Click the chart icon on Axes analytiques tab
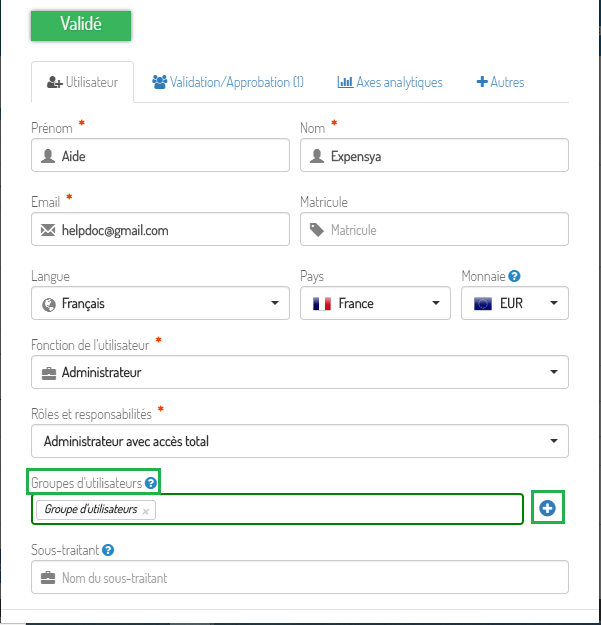This screenshot has width=601, height=625. pyautogui.click(x=345, y=82)
